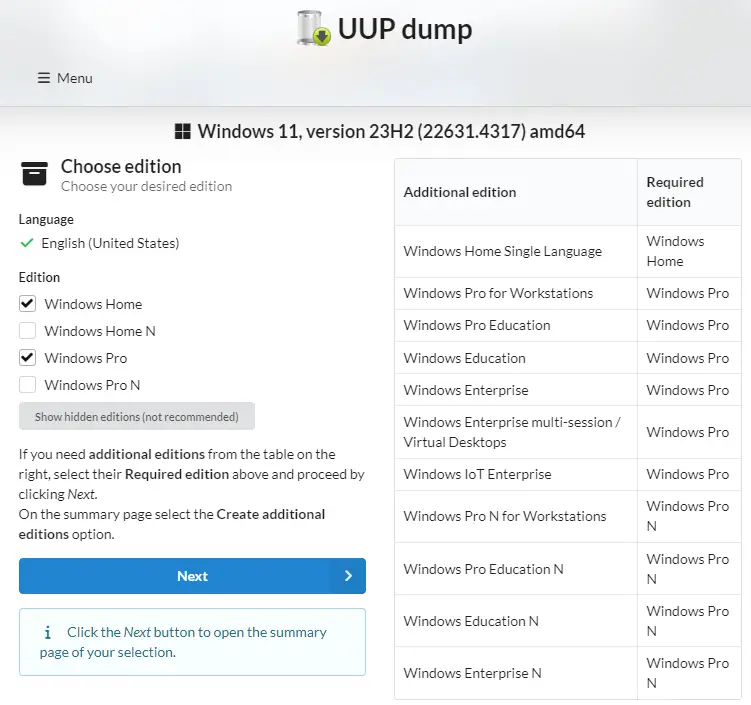Click the Additional edition column header
Image resolution: width=751 pixels, height=705 pixels.
(x=516, y=192)
